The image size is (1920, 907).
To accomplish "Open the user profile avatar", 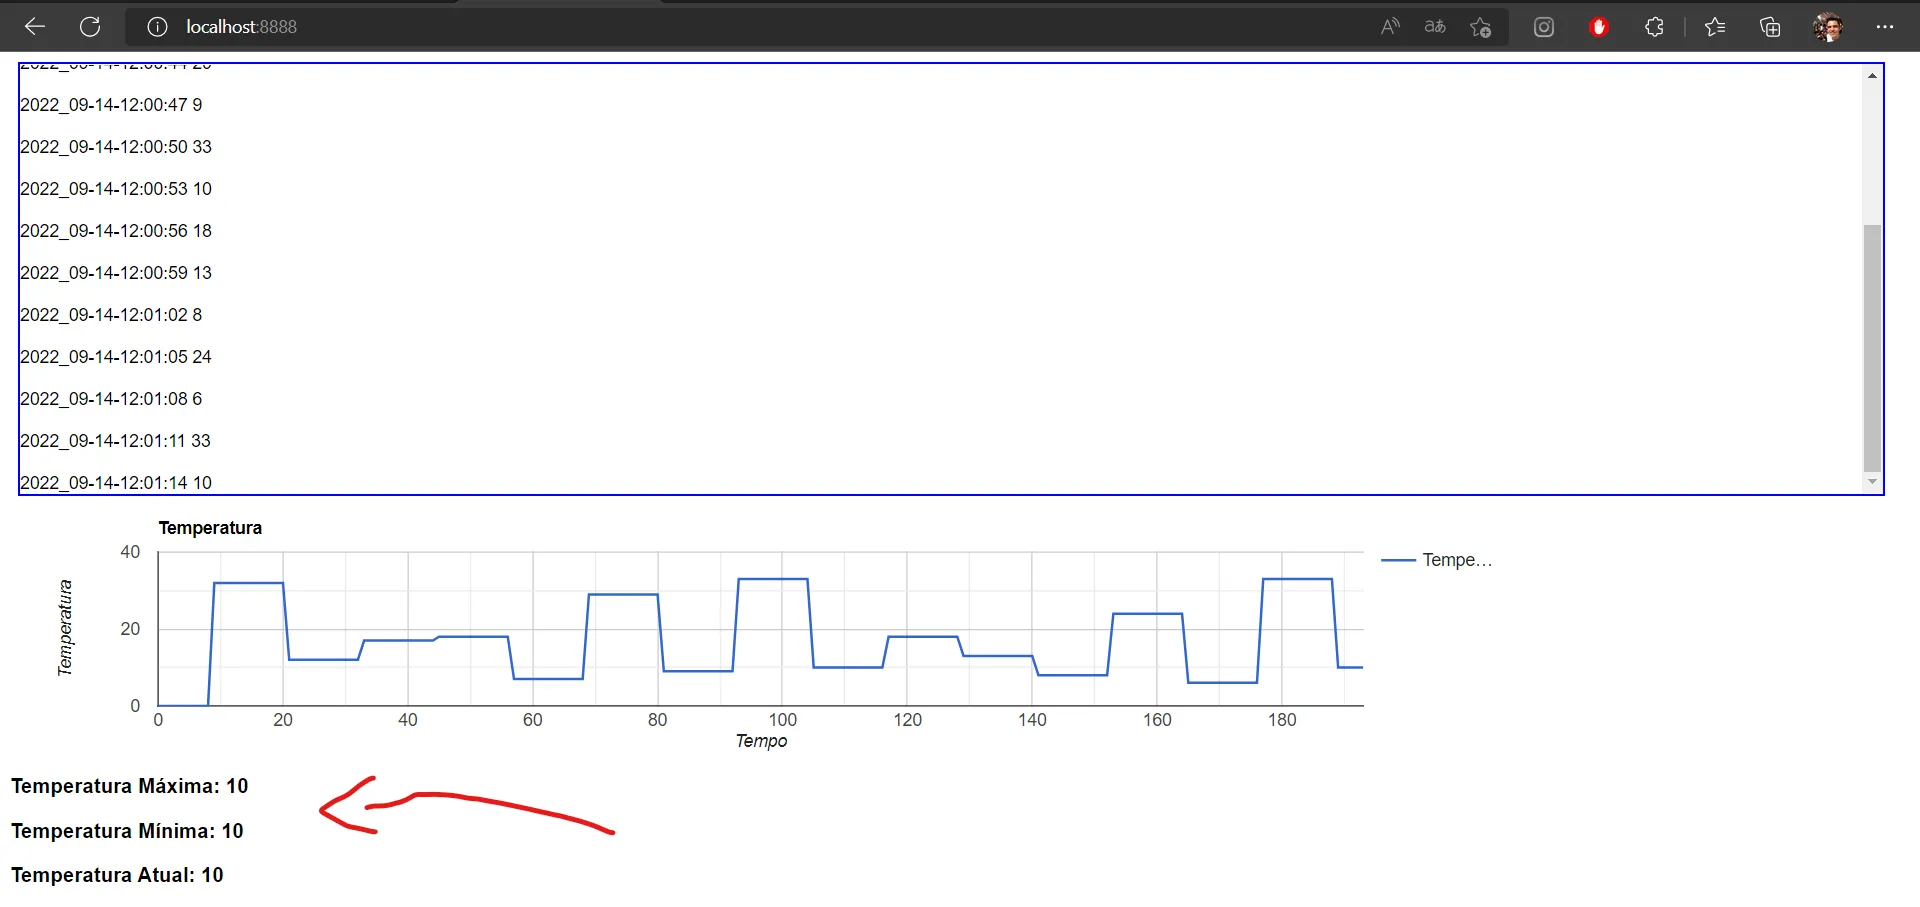I will [1827, 27].
